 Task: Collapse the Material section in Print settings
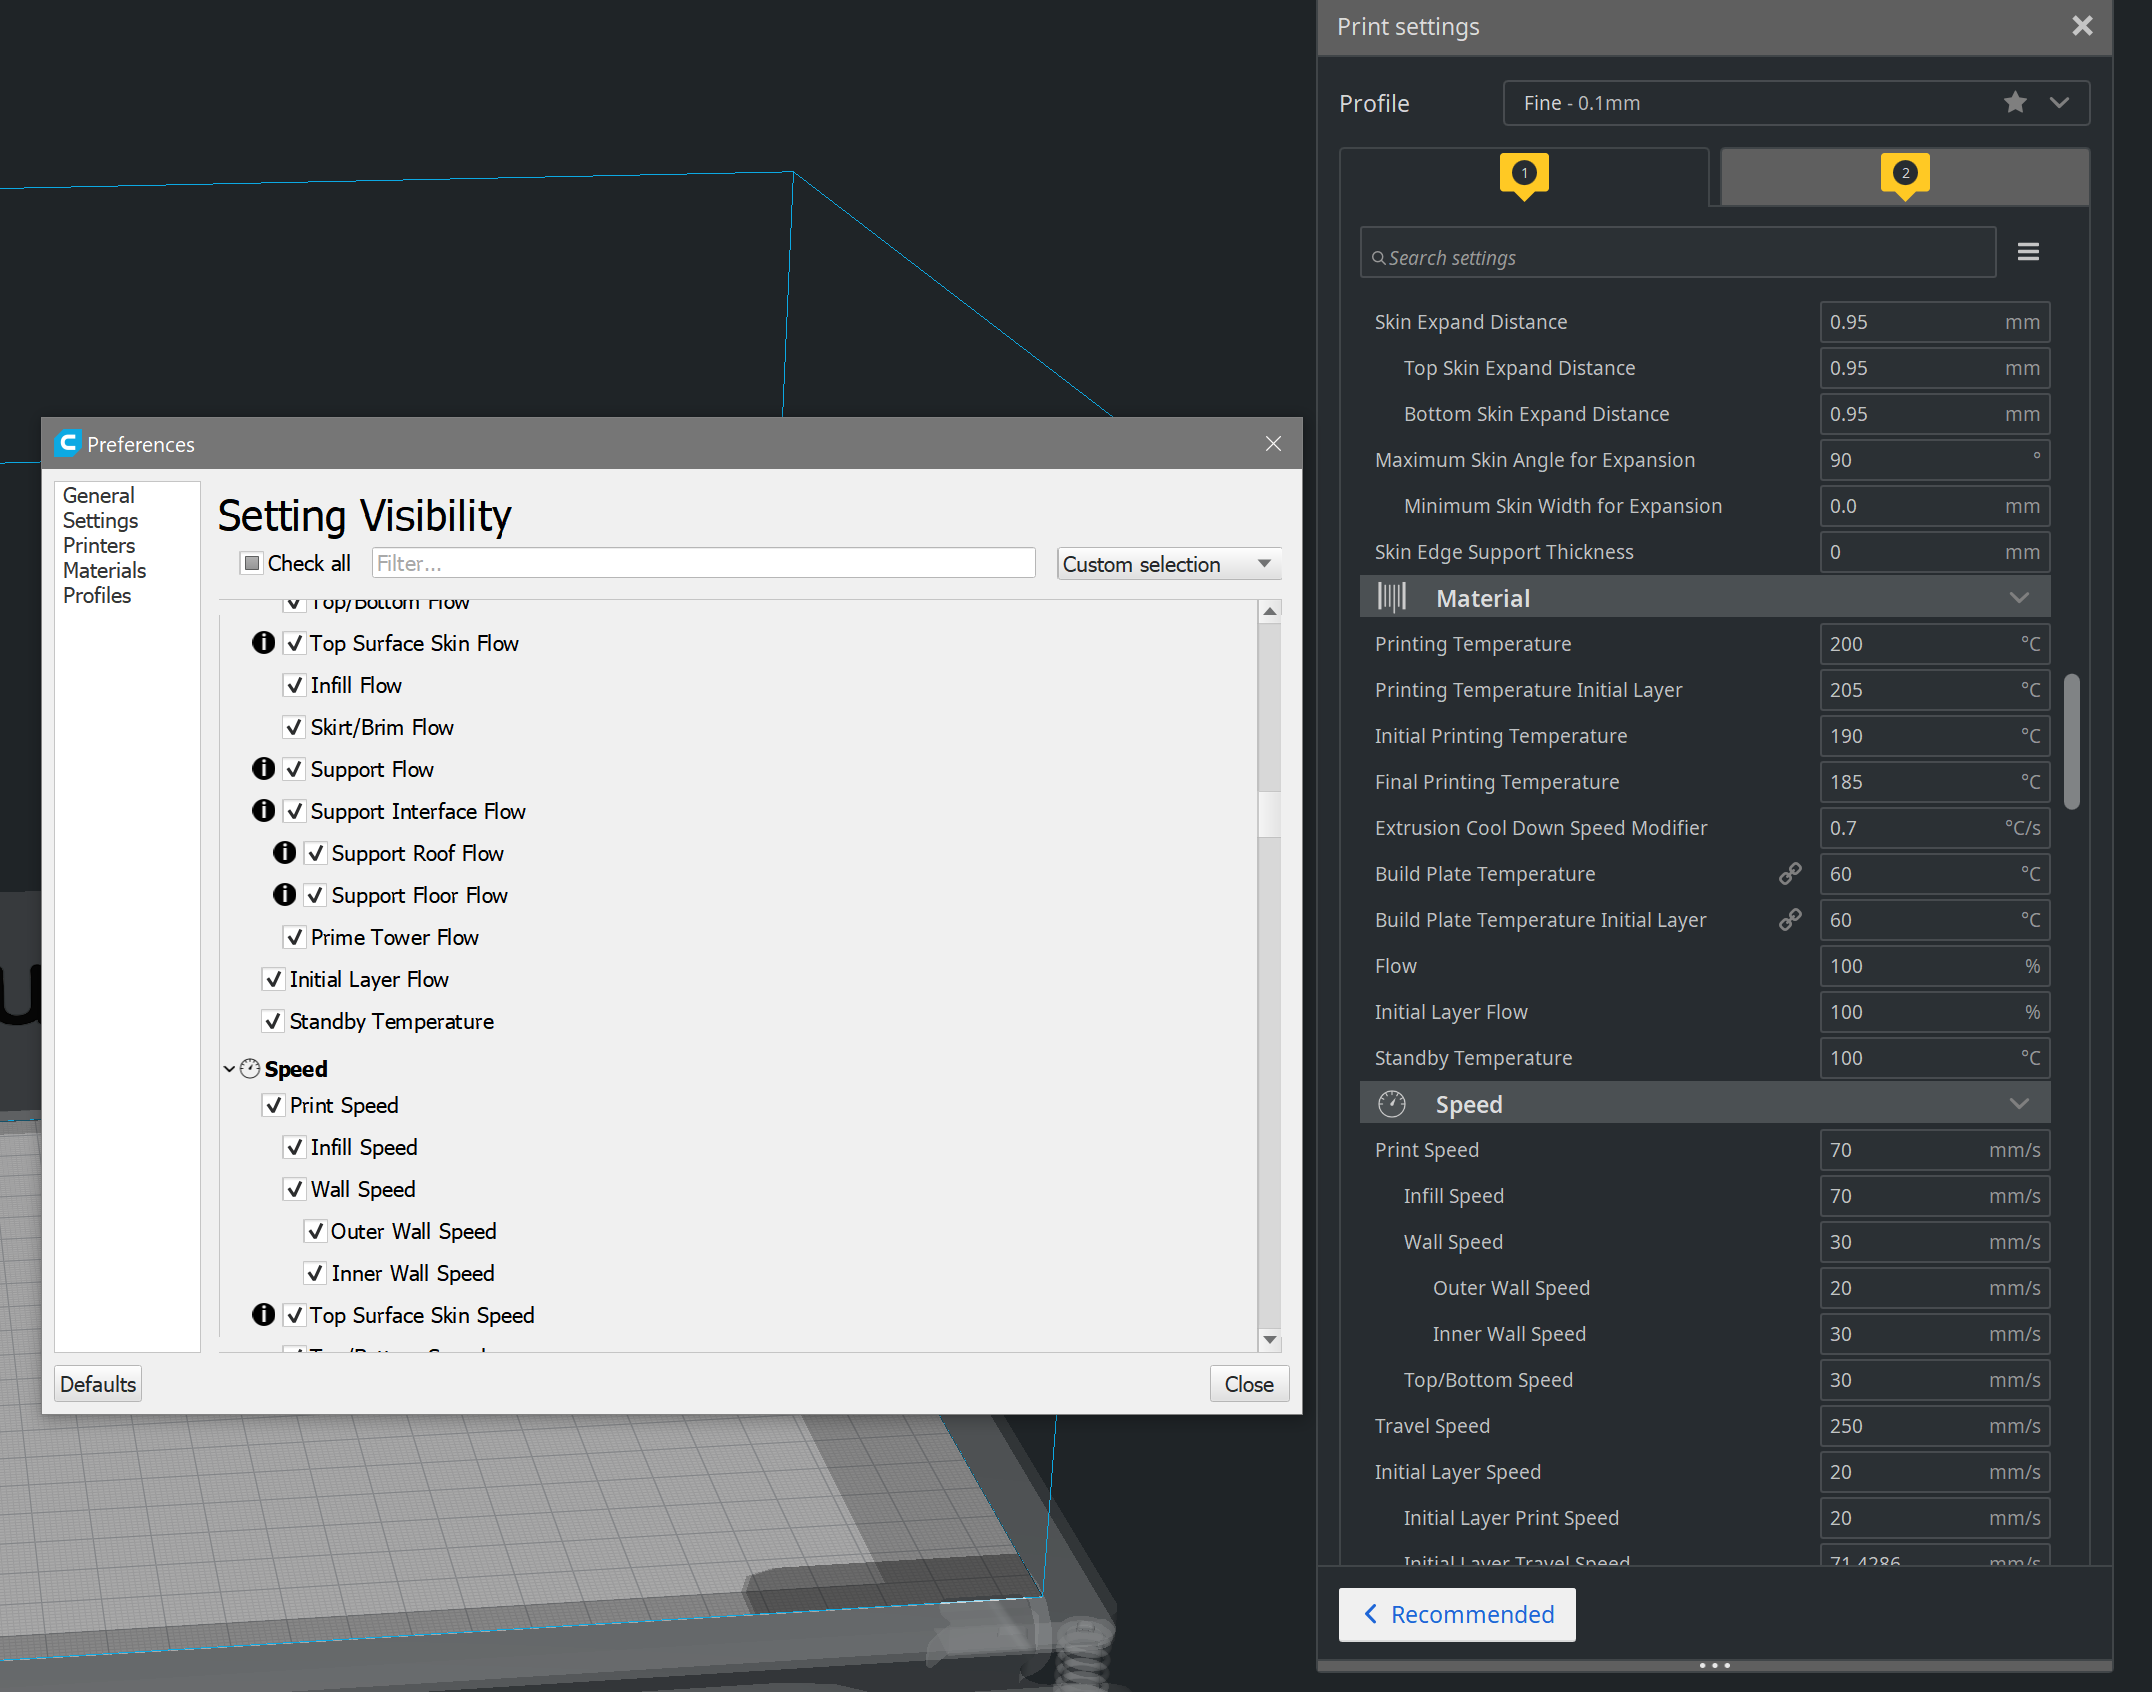[x=2018, y=598]
